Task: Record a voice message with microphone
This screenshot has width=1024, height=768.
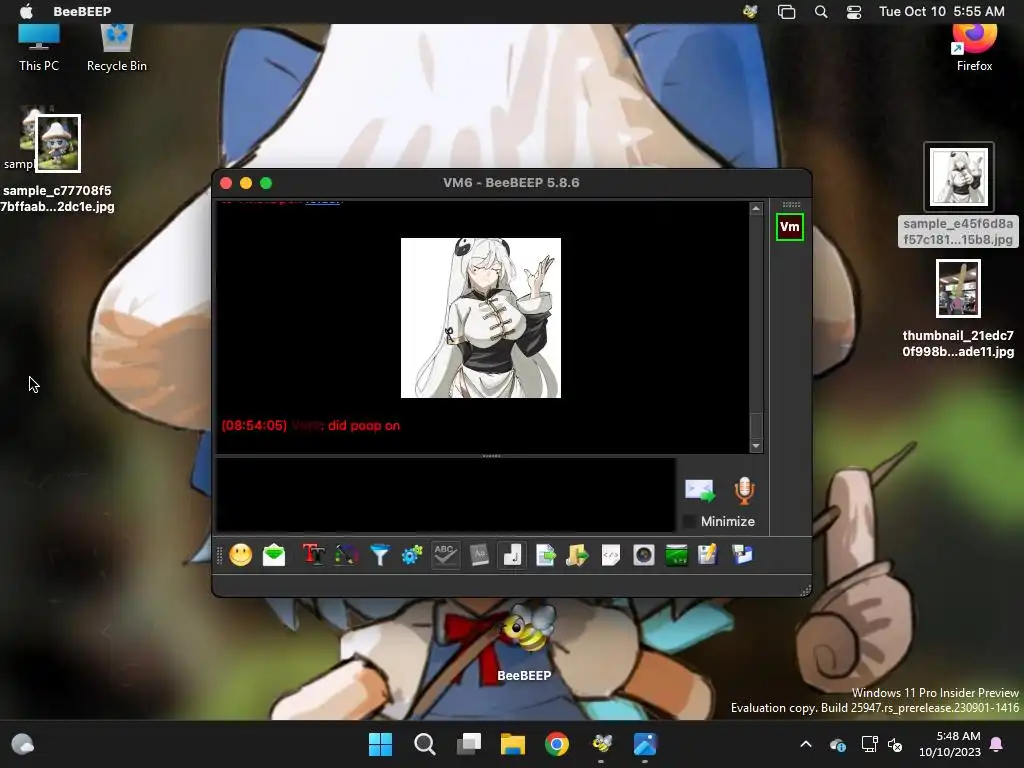Action: click(x=744, y=491)
